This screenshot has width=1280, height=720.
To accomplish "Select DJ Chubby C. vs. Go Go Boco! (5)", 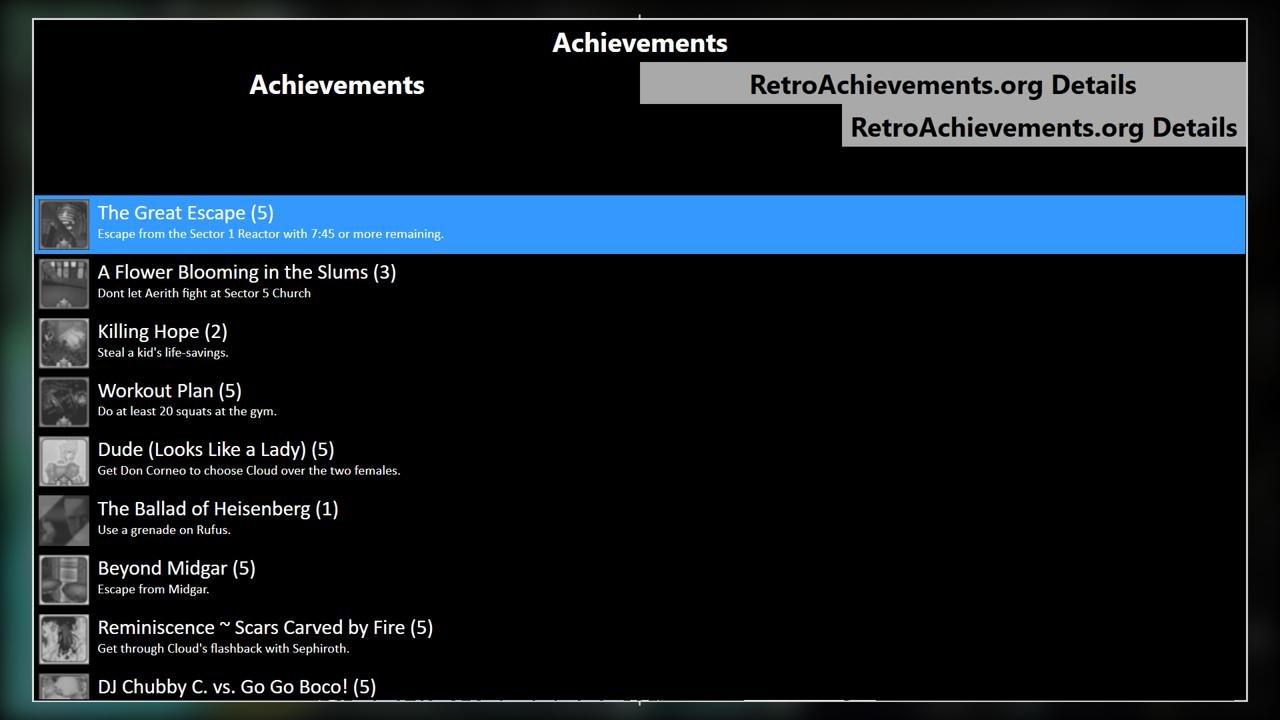I will [237, 686].
